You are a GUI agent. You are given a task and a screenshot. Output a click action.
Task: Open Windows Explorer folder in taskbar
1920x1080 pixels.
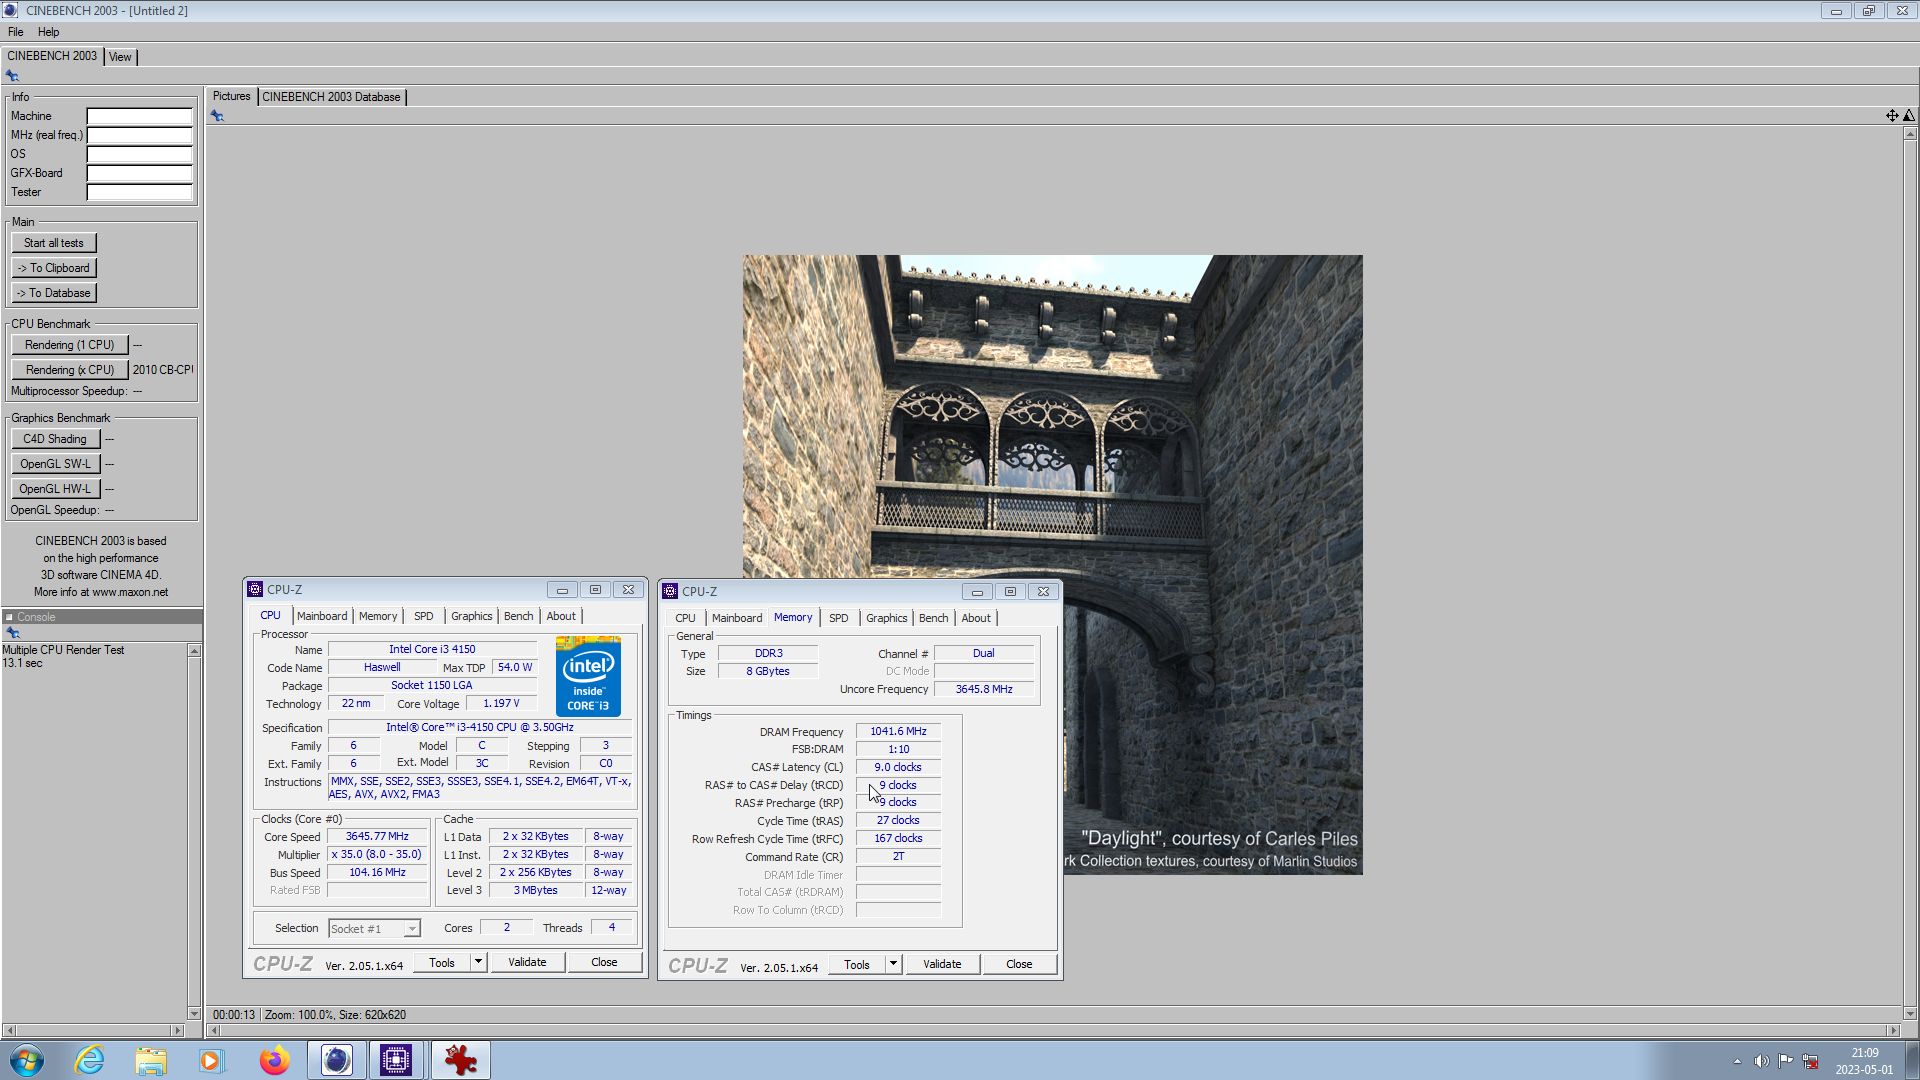coord(151,1060)
